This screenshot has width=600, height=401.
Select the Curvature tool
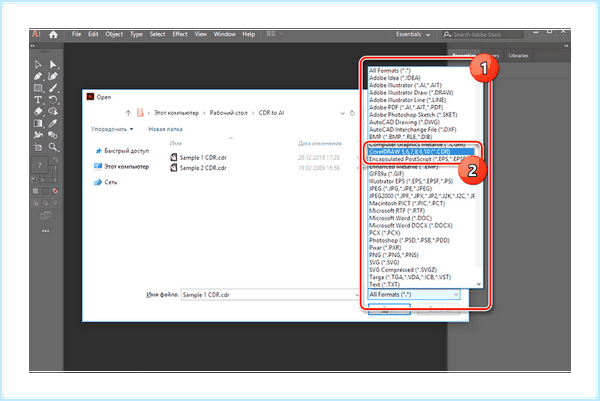pyautogui.click(x=53, y=76)
